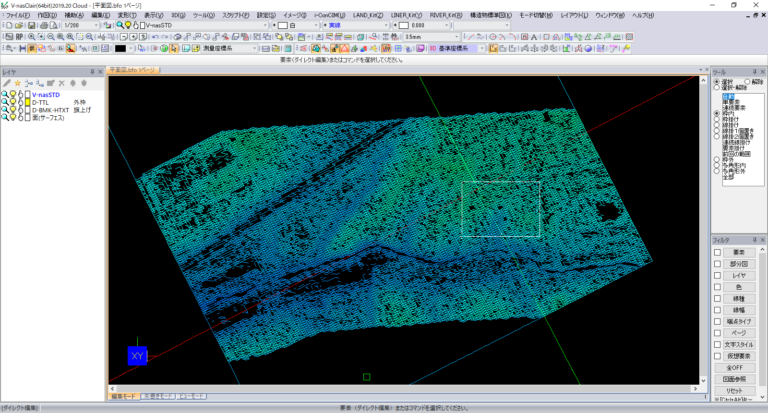Image resolution: width=768 pixels, height=413 pixels.
Task: Click the RP toolbar icon
Action: click(19, 37)
